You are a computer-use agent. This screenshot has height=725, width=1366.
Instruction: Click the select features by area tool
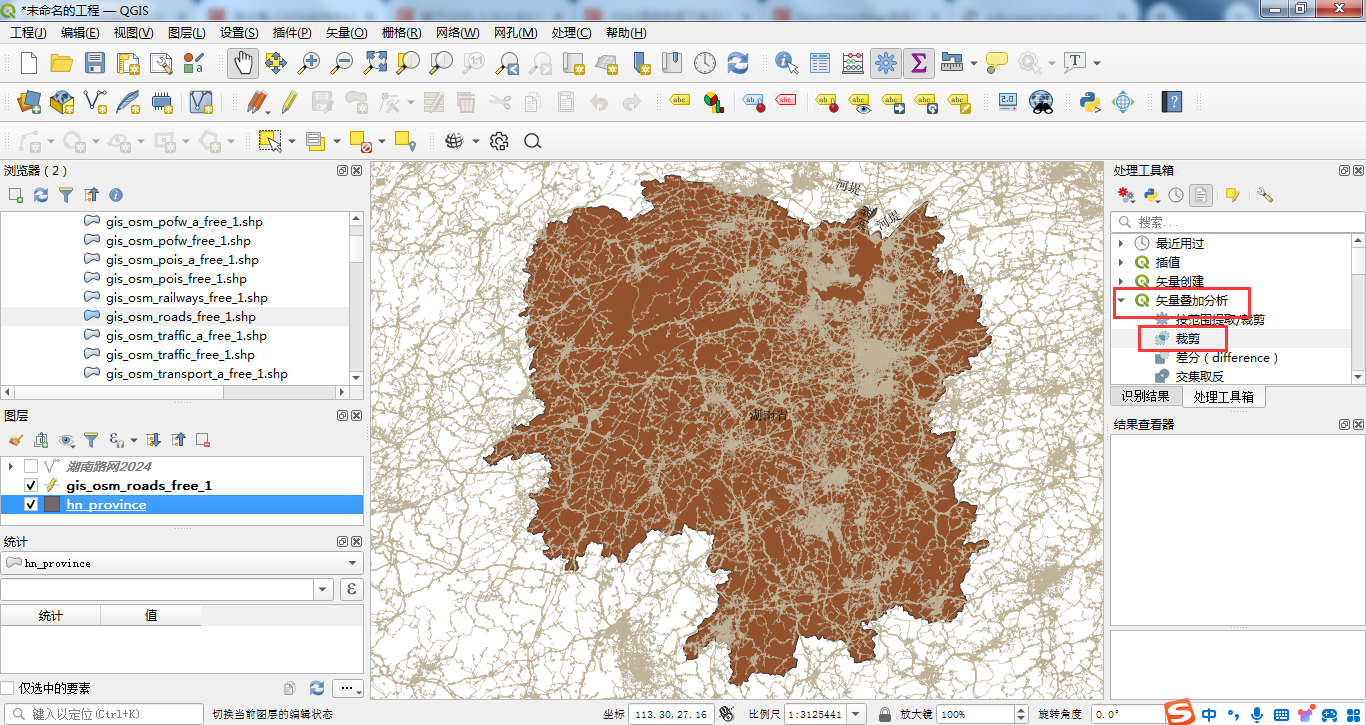[x=270, y=141]
